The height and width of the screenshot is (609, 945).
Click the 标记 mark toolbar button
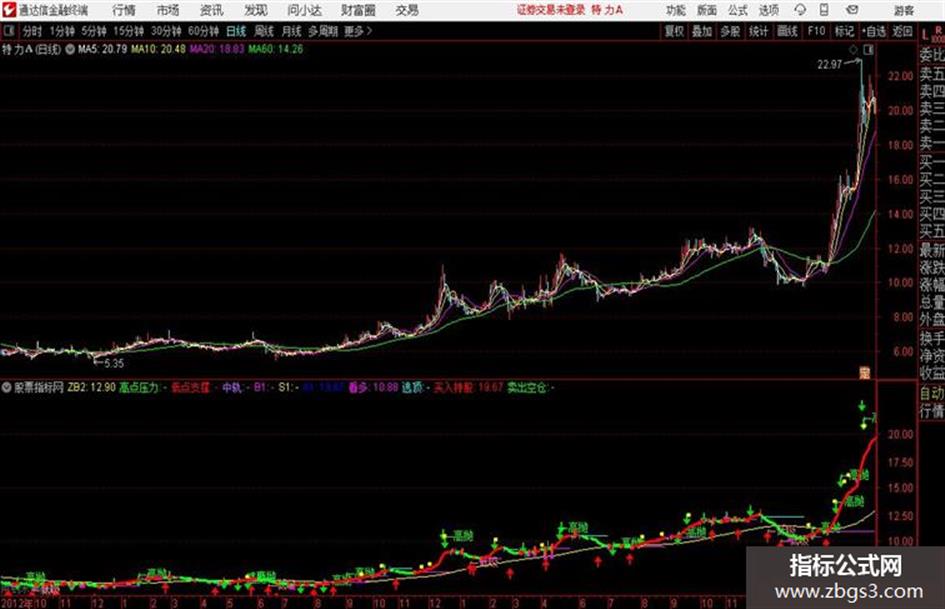pyautogui.click(x=844, y=31)
